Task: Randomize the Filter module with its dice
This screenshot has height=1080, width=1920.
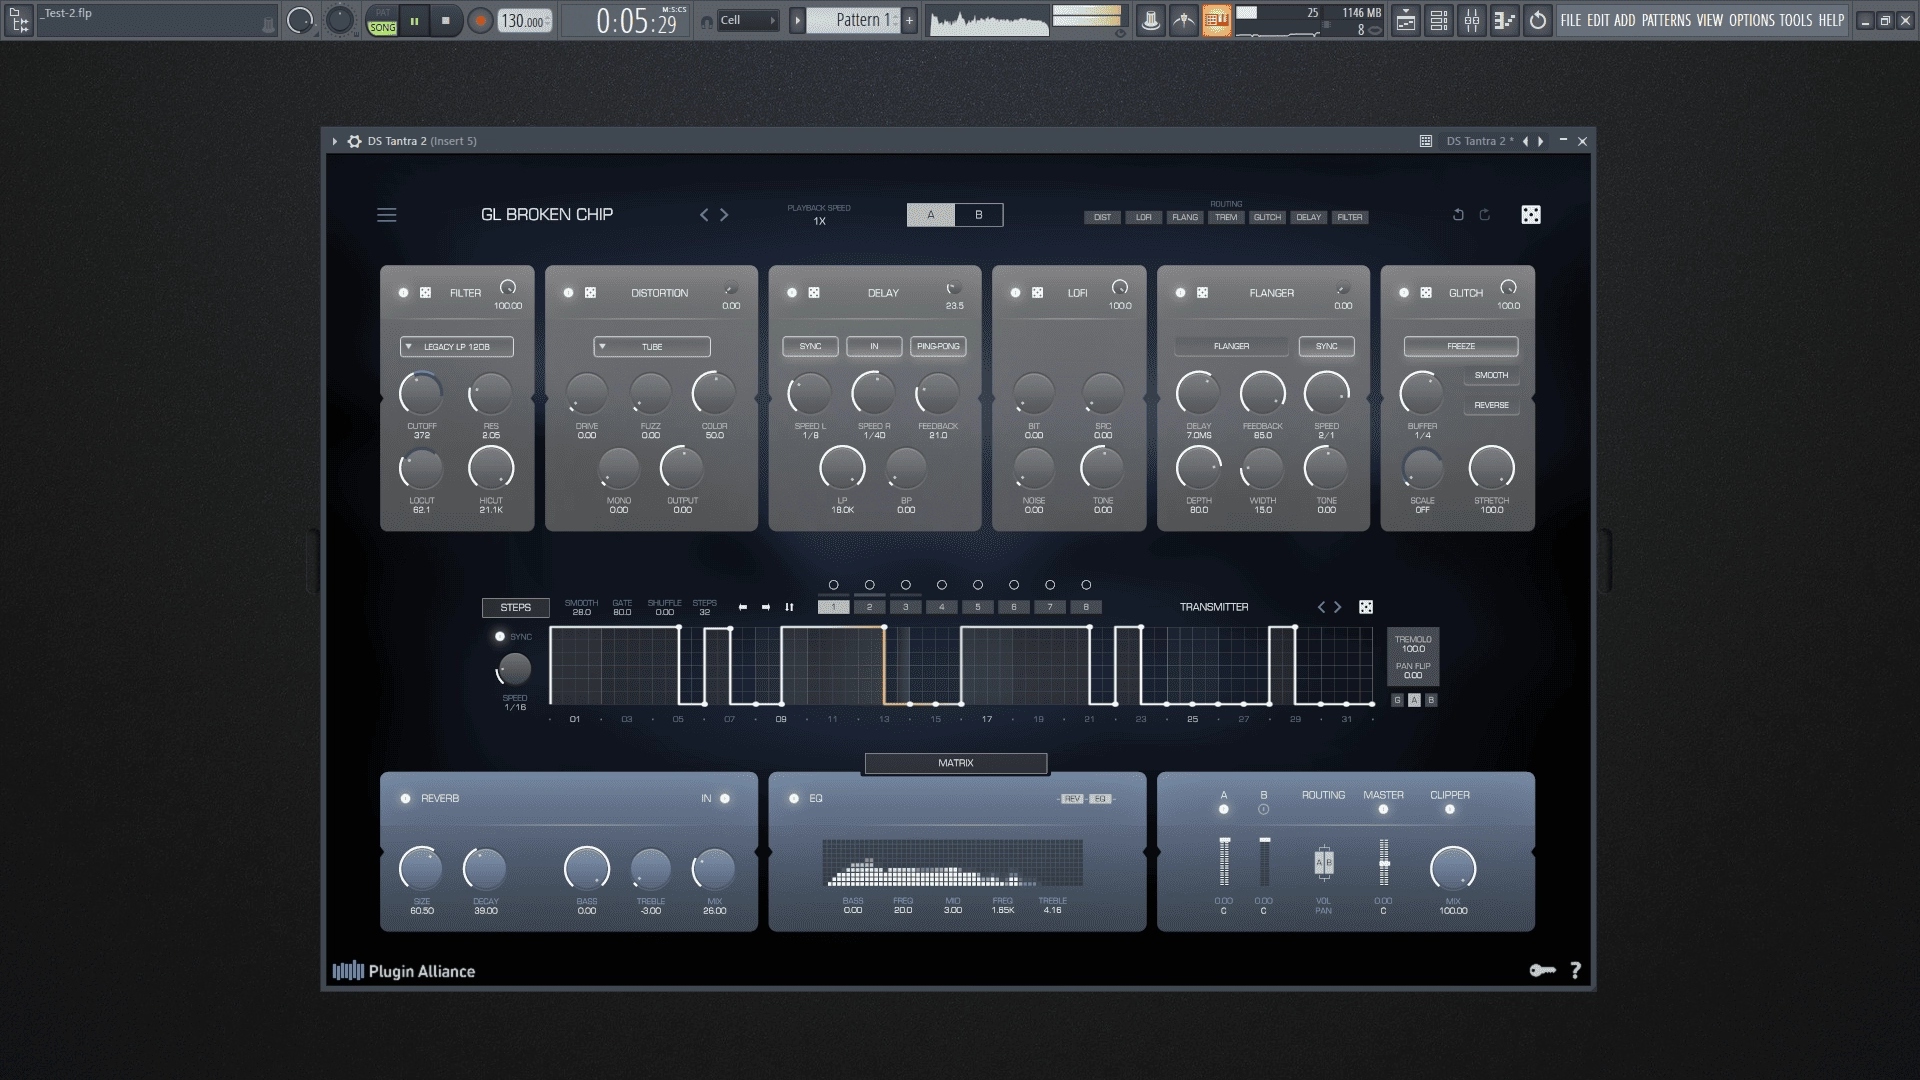Action: pos(425,293)
